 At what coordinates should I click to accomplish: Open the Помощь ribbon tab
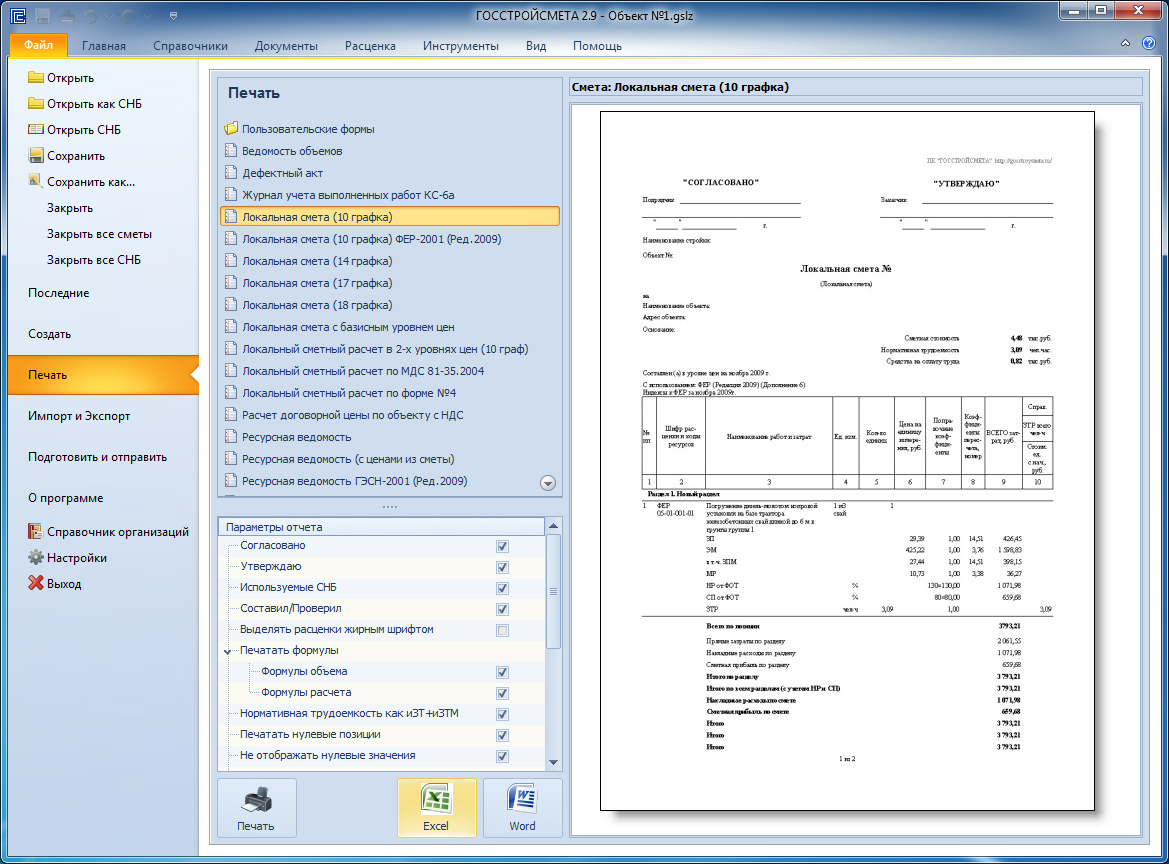coord(597,45)
